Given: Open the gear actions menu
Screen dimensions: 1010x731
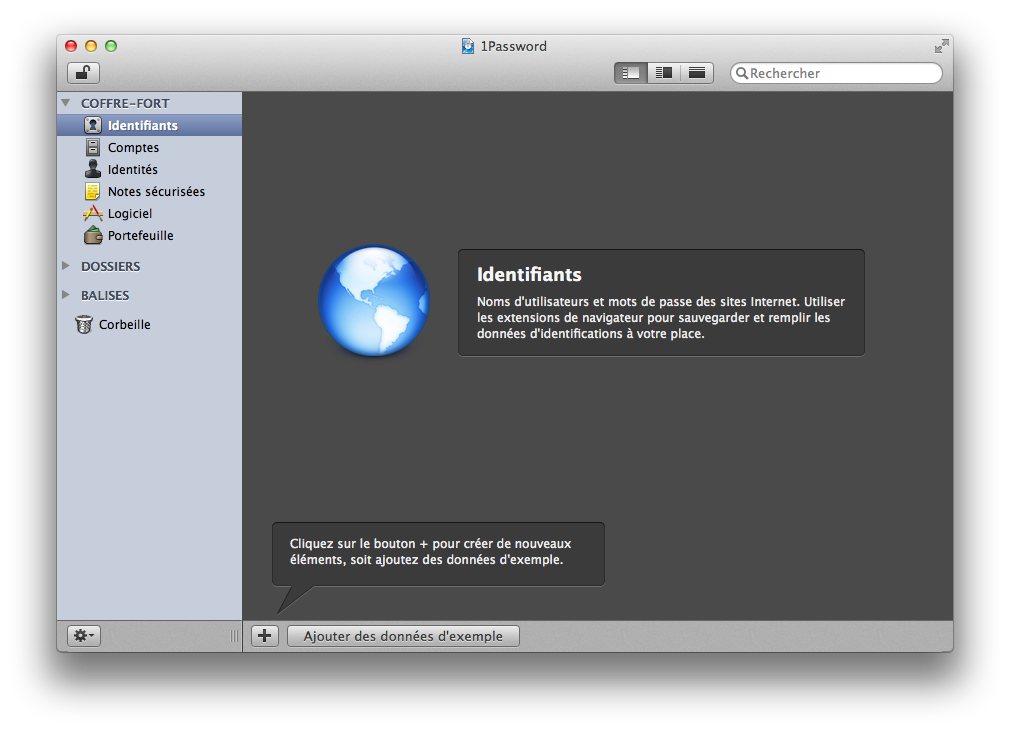Looking at the screenshot, I should point(84,636).
